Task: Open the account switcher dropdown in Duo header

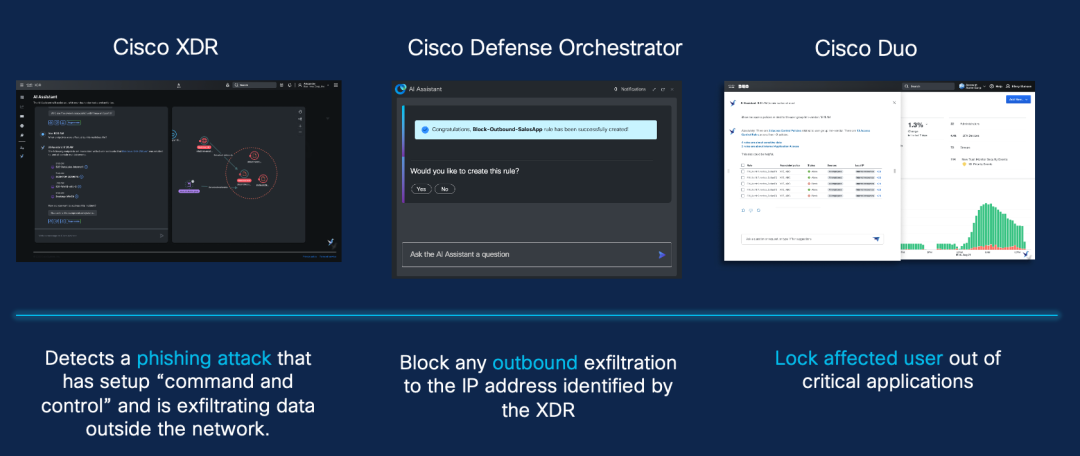Action: pyautogui.click(x=972, y=86)
